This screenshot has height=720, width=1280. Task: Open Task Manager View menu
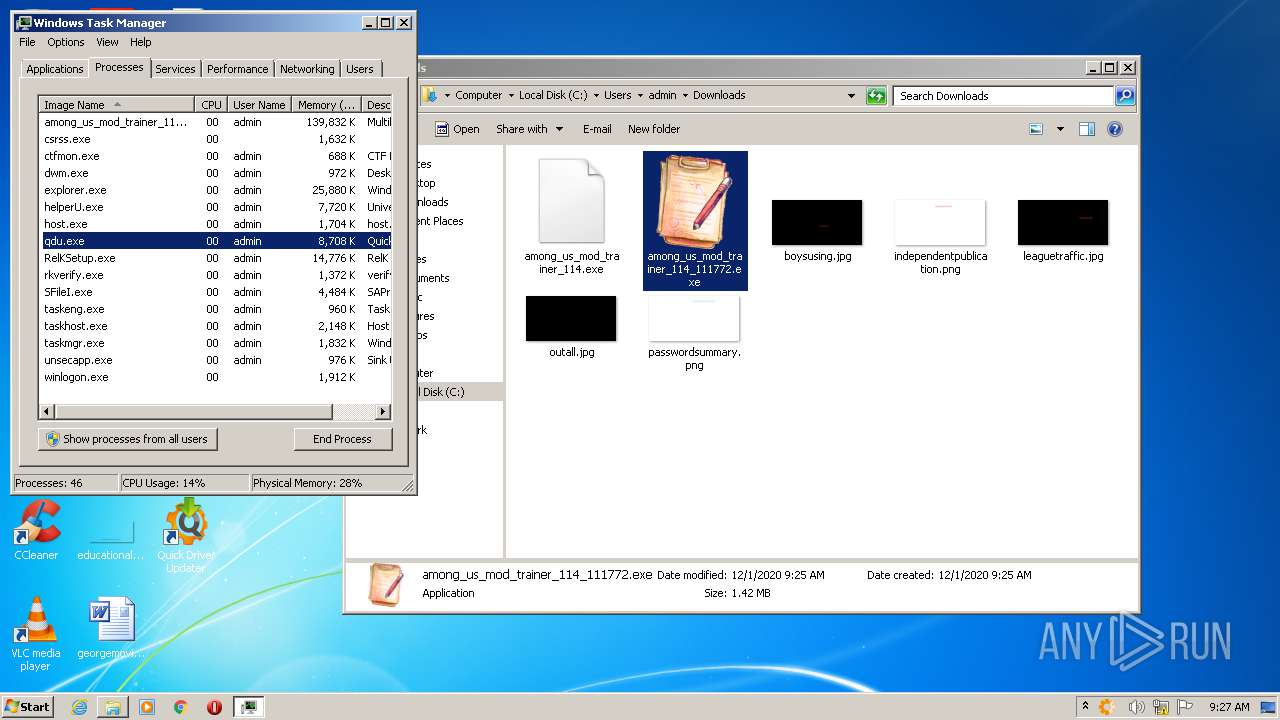click(x=107, y=42)
